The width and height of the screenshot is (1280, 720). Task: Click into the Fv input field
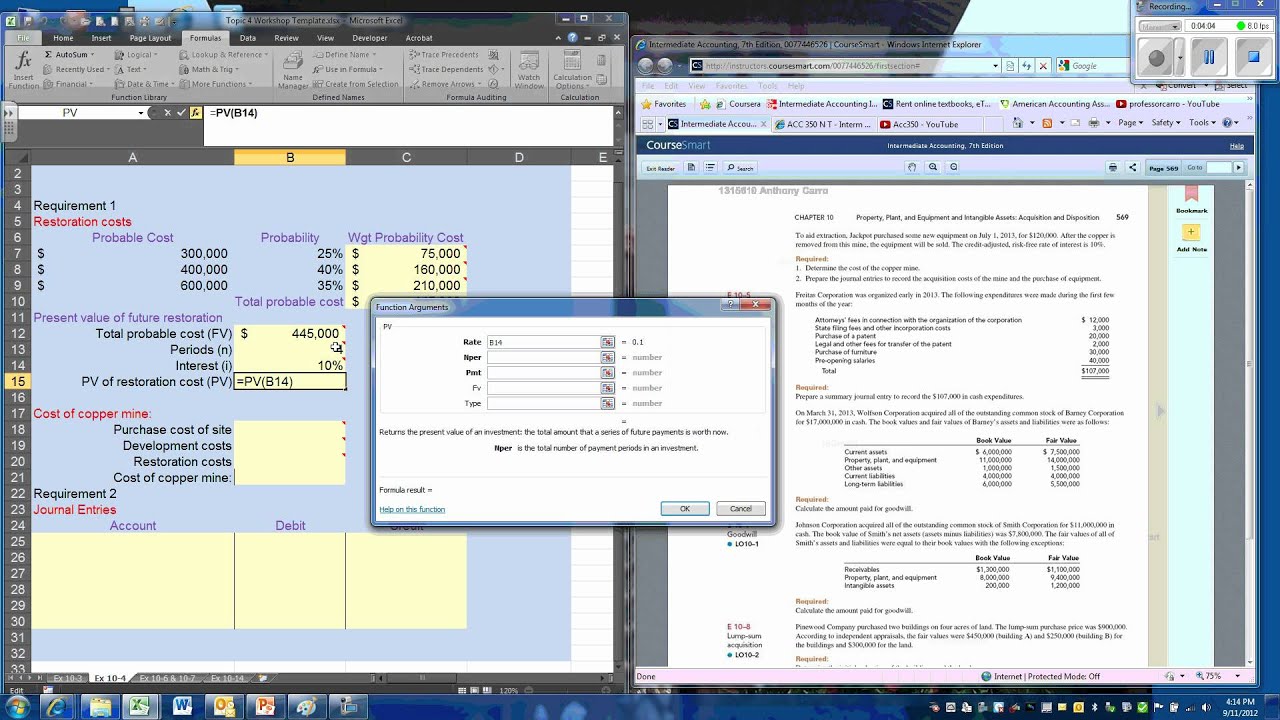click(543, 388)
